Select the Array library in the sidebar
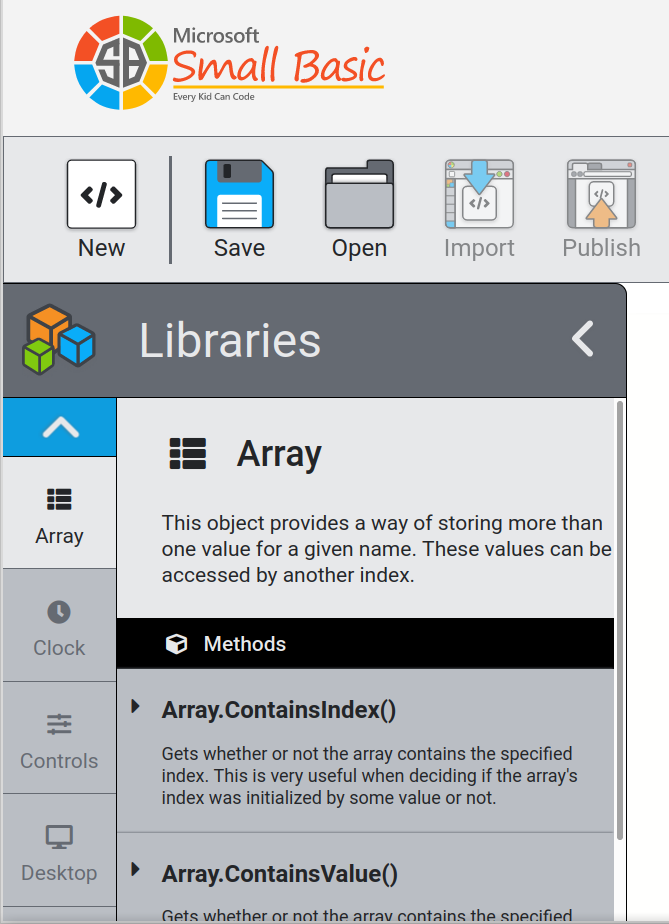Viewport: 669px width, 924px height. 60,513
